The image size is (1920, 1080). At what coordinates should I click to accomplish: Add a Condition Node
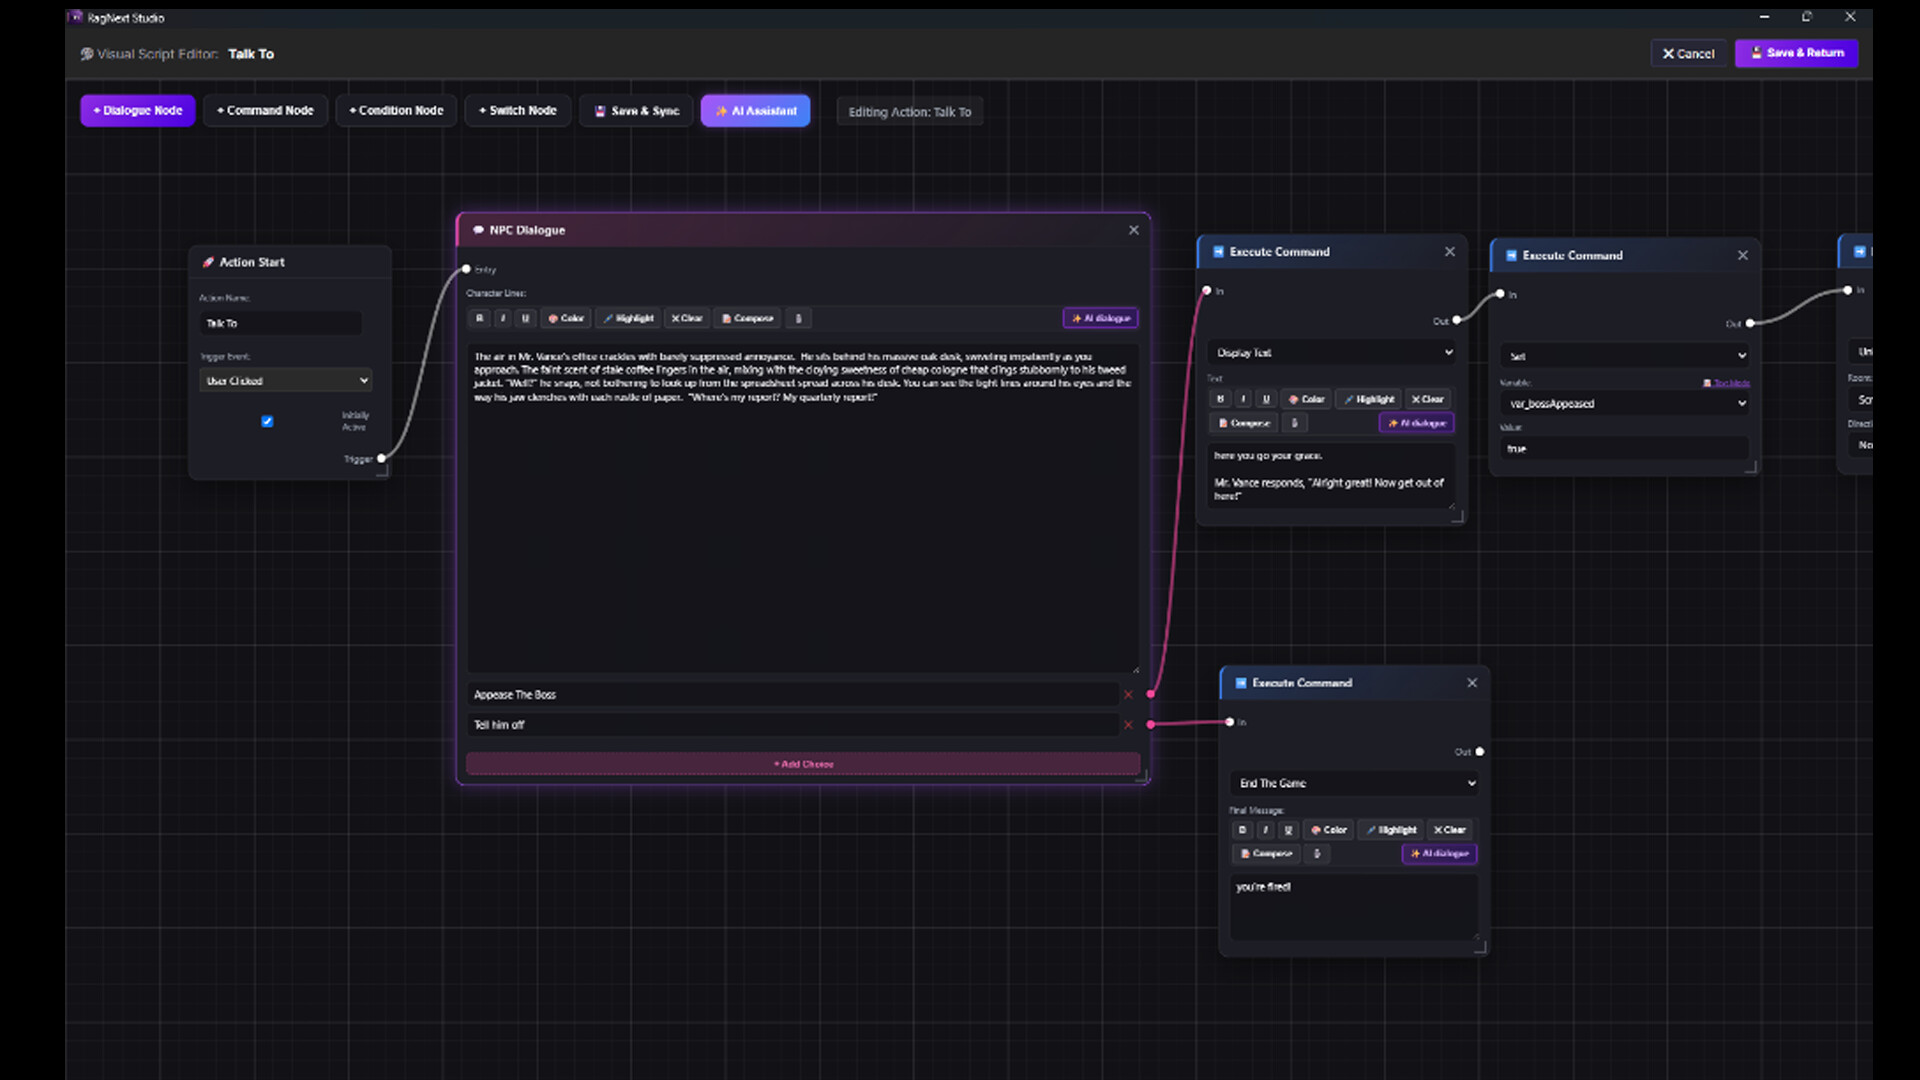tap(396, 111)
